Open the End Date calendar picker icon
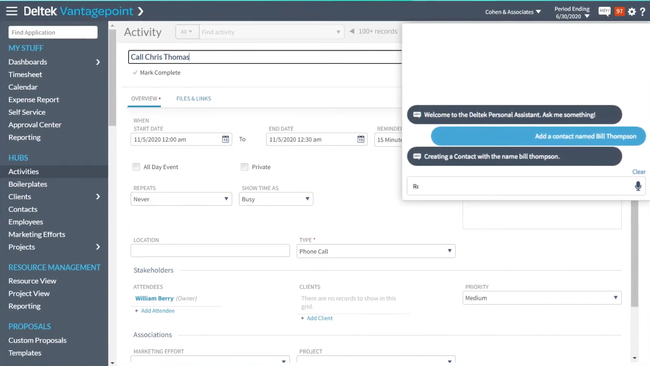The width and height of the screenshot is (650, 366). point(361,139)
